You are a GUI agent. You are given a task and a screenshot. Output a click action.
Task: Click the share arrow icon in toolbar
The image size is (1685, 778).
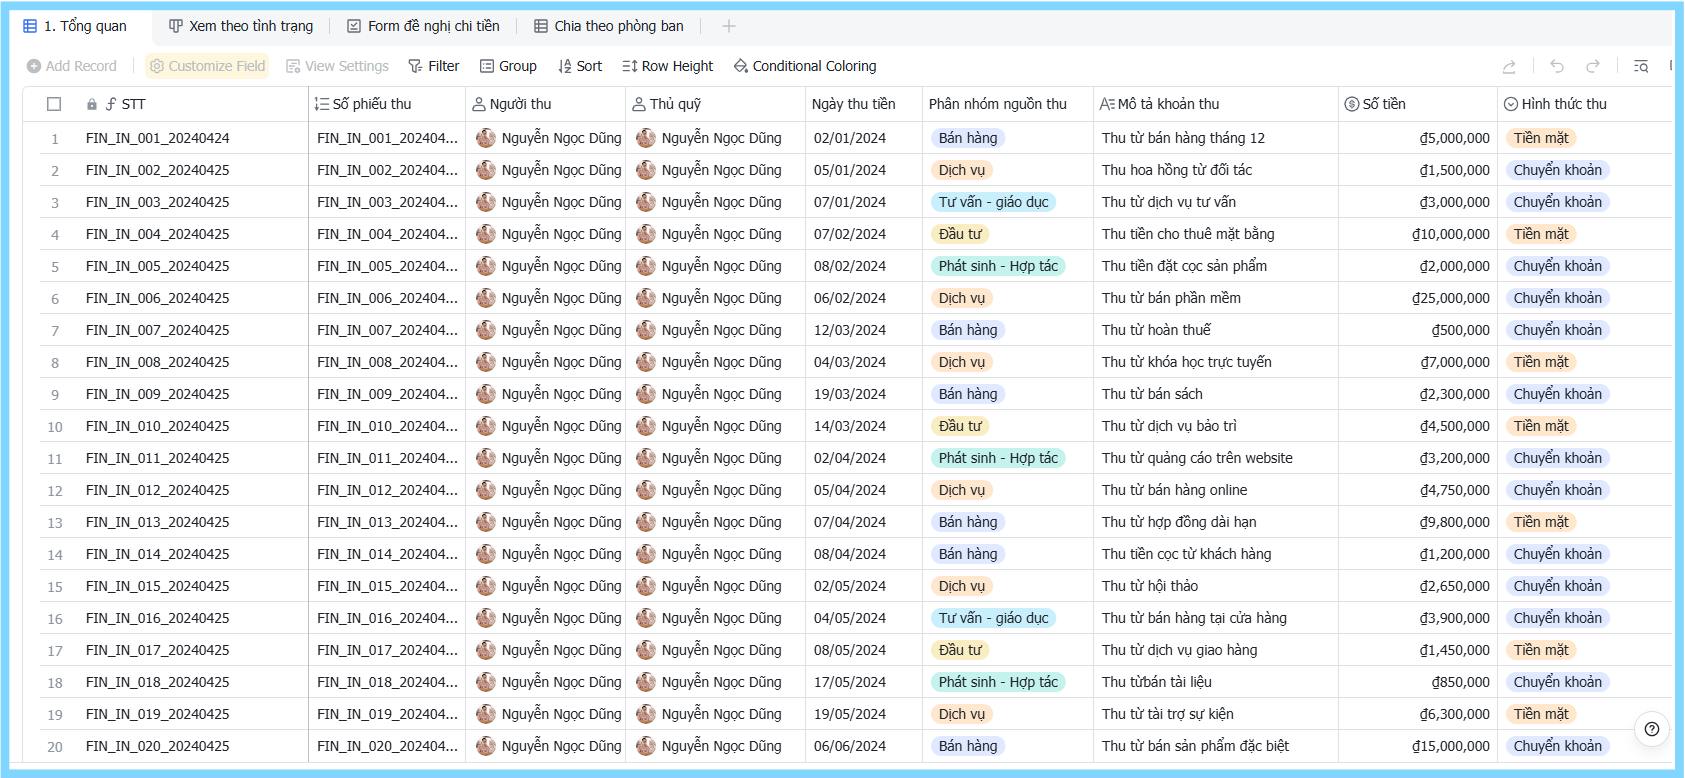[x=1509, y=66]
